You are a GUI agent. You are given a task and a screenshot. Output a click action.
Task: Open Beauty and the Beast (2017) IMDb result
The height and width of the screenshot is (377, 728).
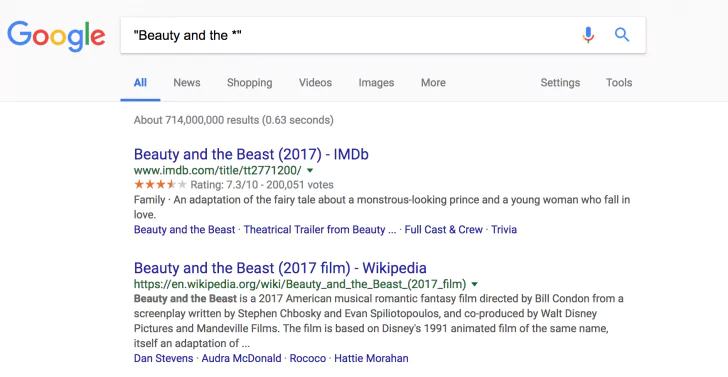click(251, 154)
